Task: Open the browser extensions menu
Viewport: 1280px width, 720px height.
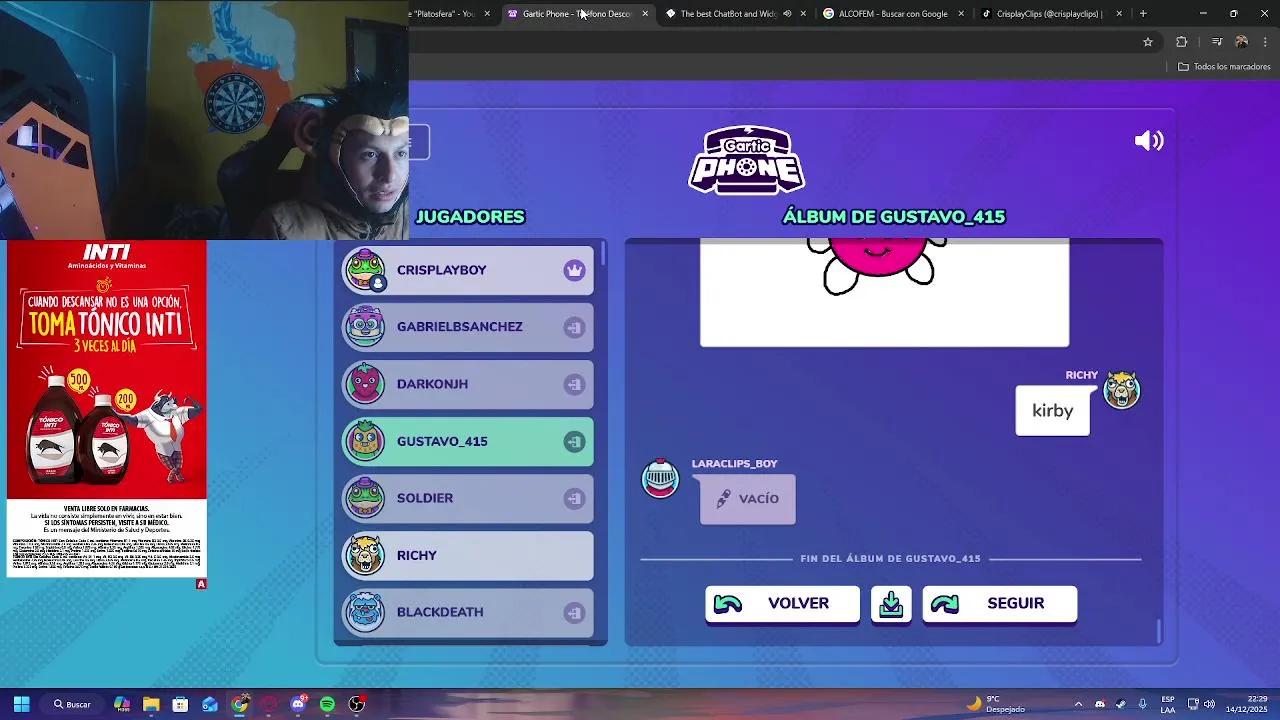Action: (x=1182, y=42)
